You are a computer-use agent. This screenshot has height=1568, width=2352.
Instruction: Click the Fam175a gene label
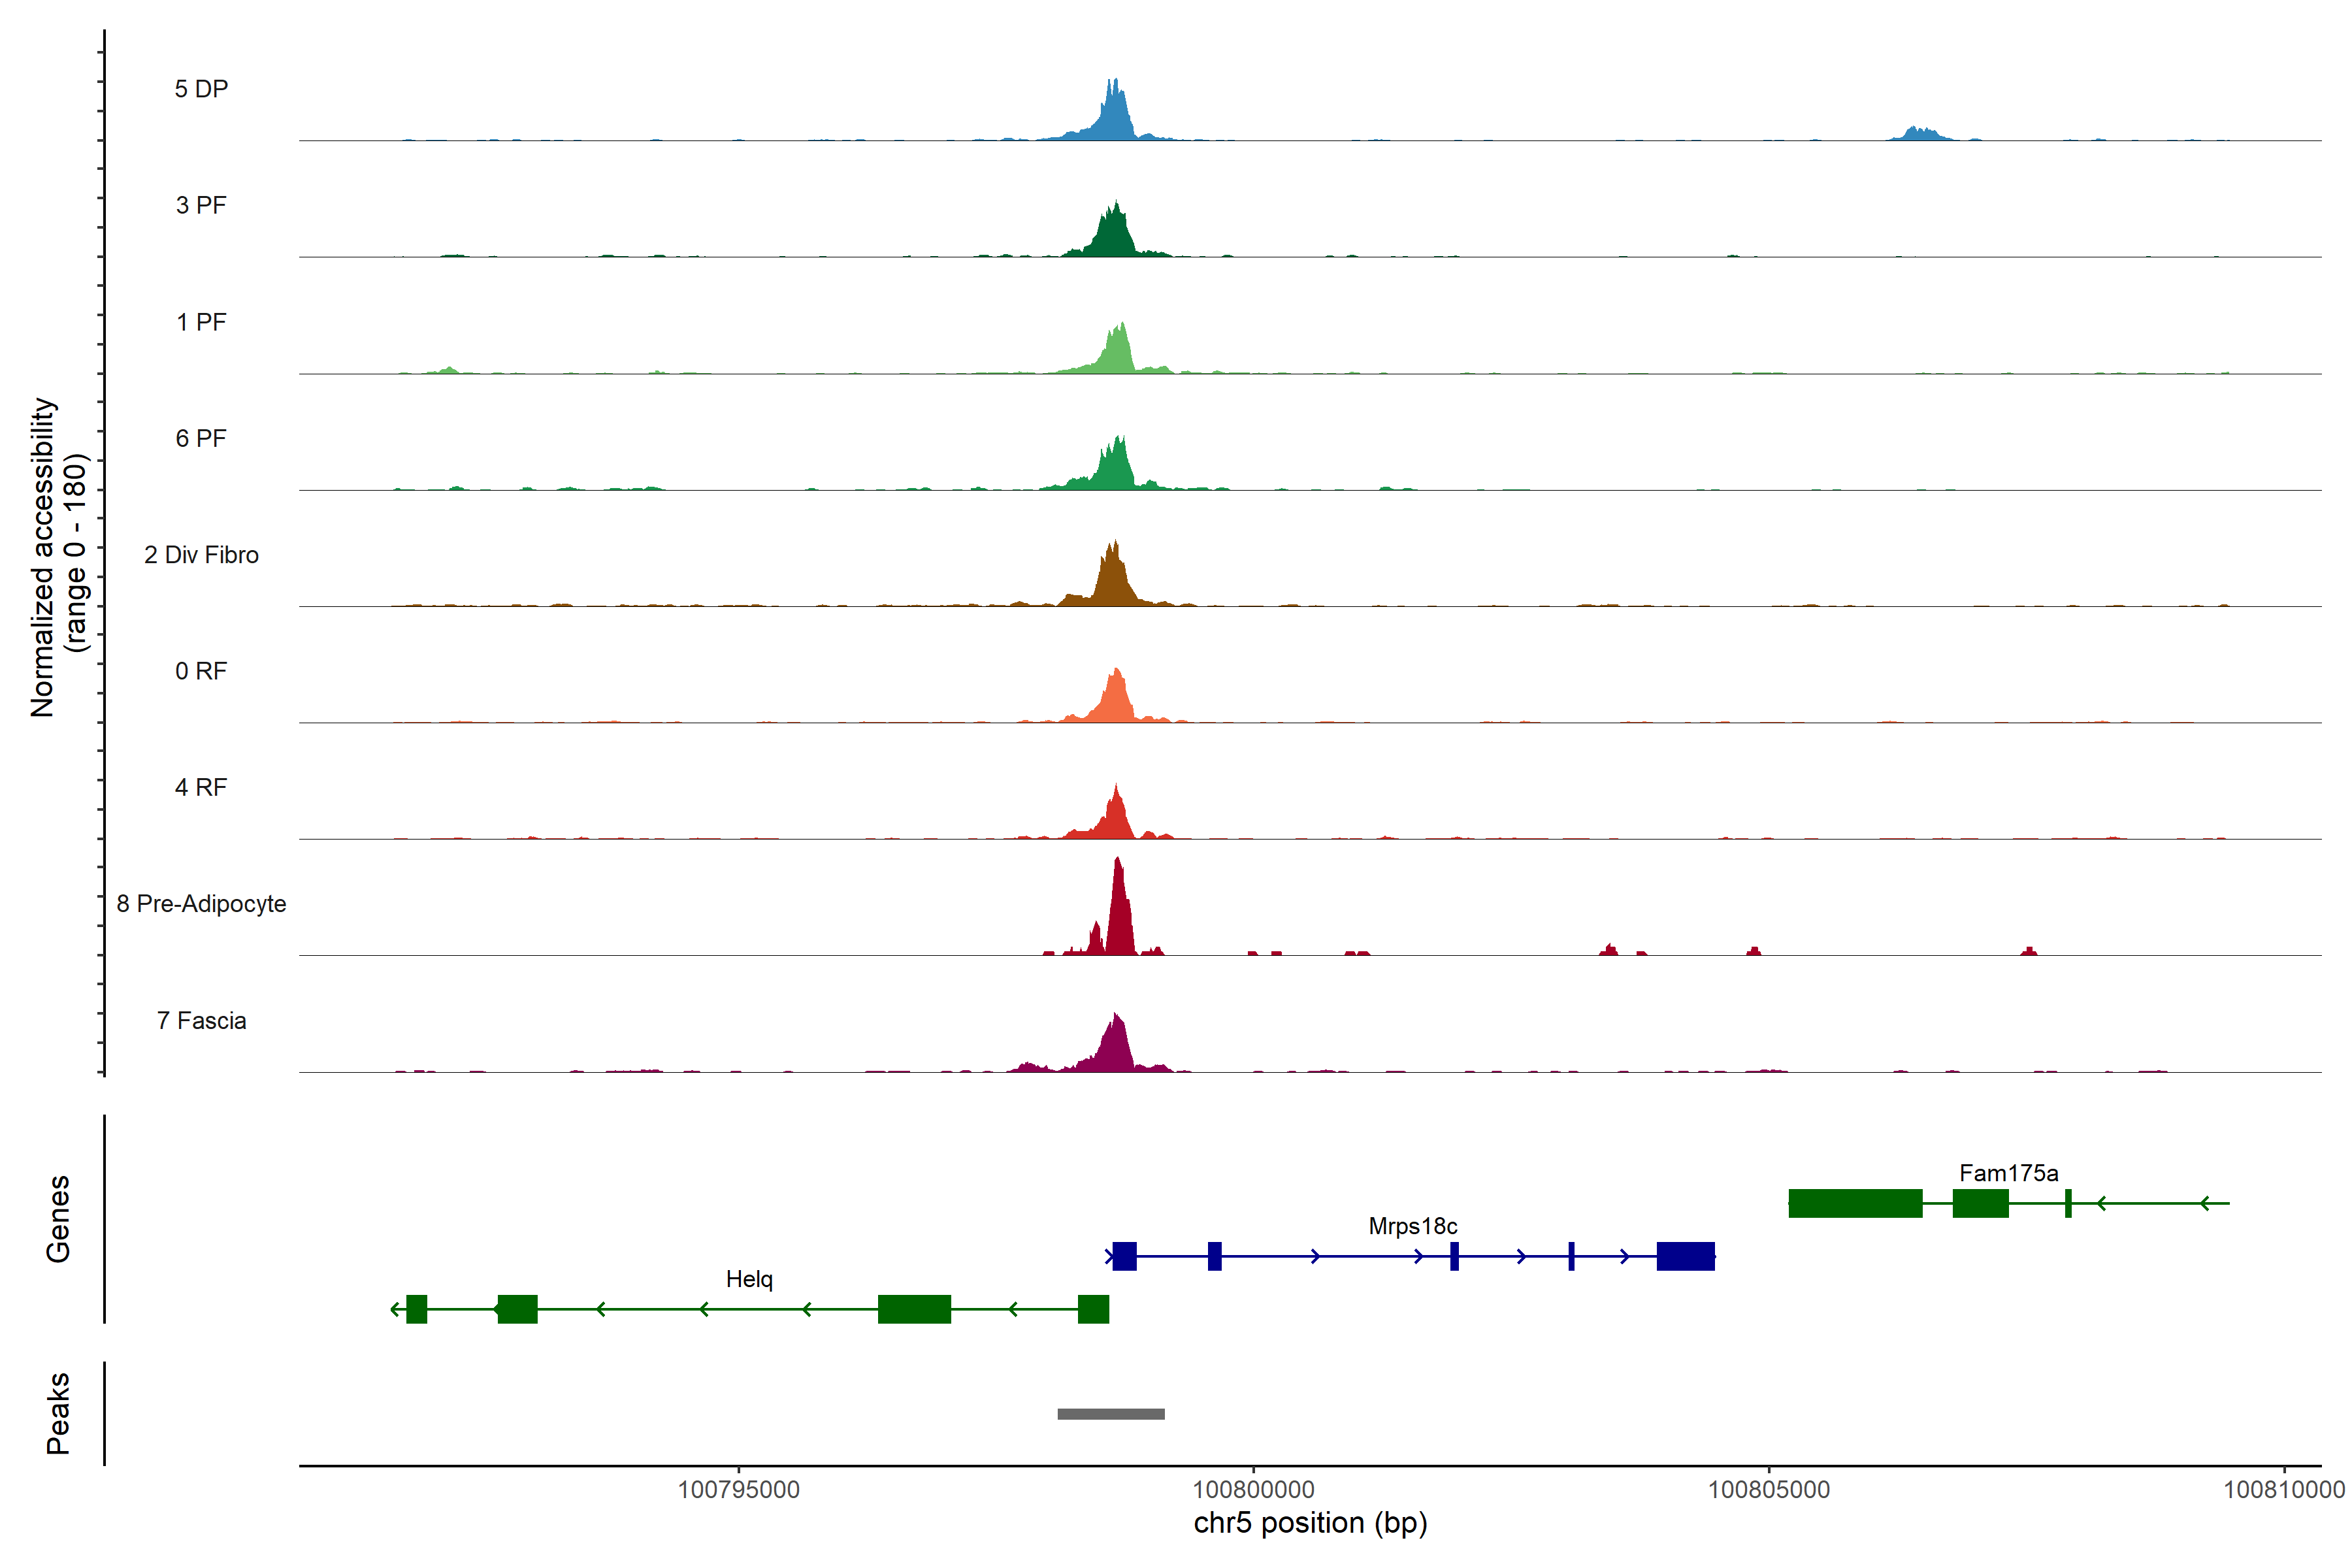point(2008,1173)
